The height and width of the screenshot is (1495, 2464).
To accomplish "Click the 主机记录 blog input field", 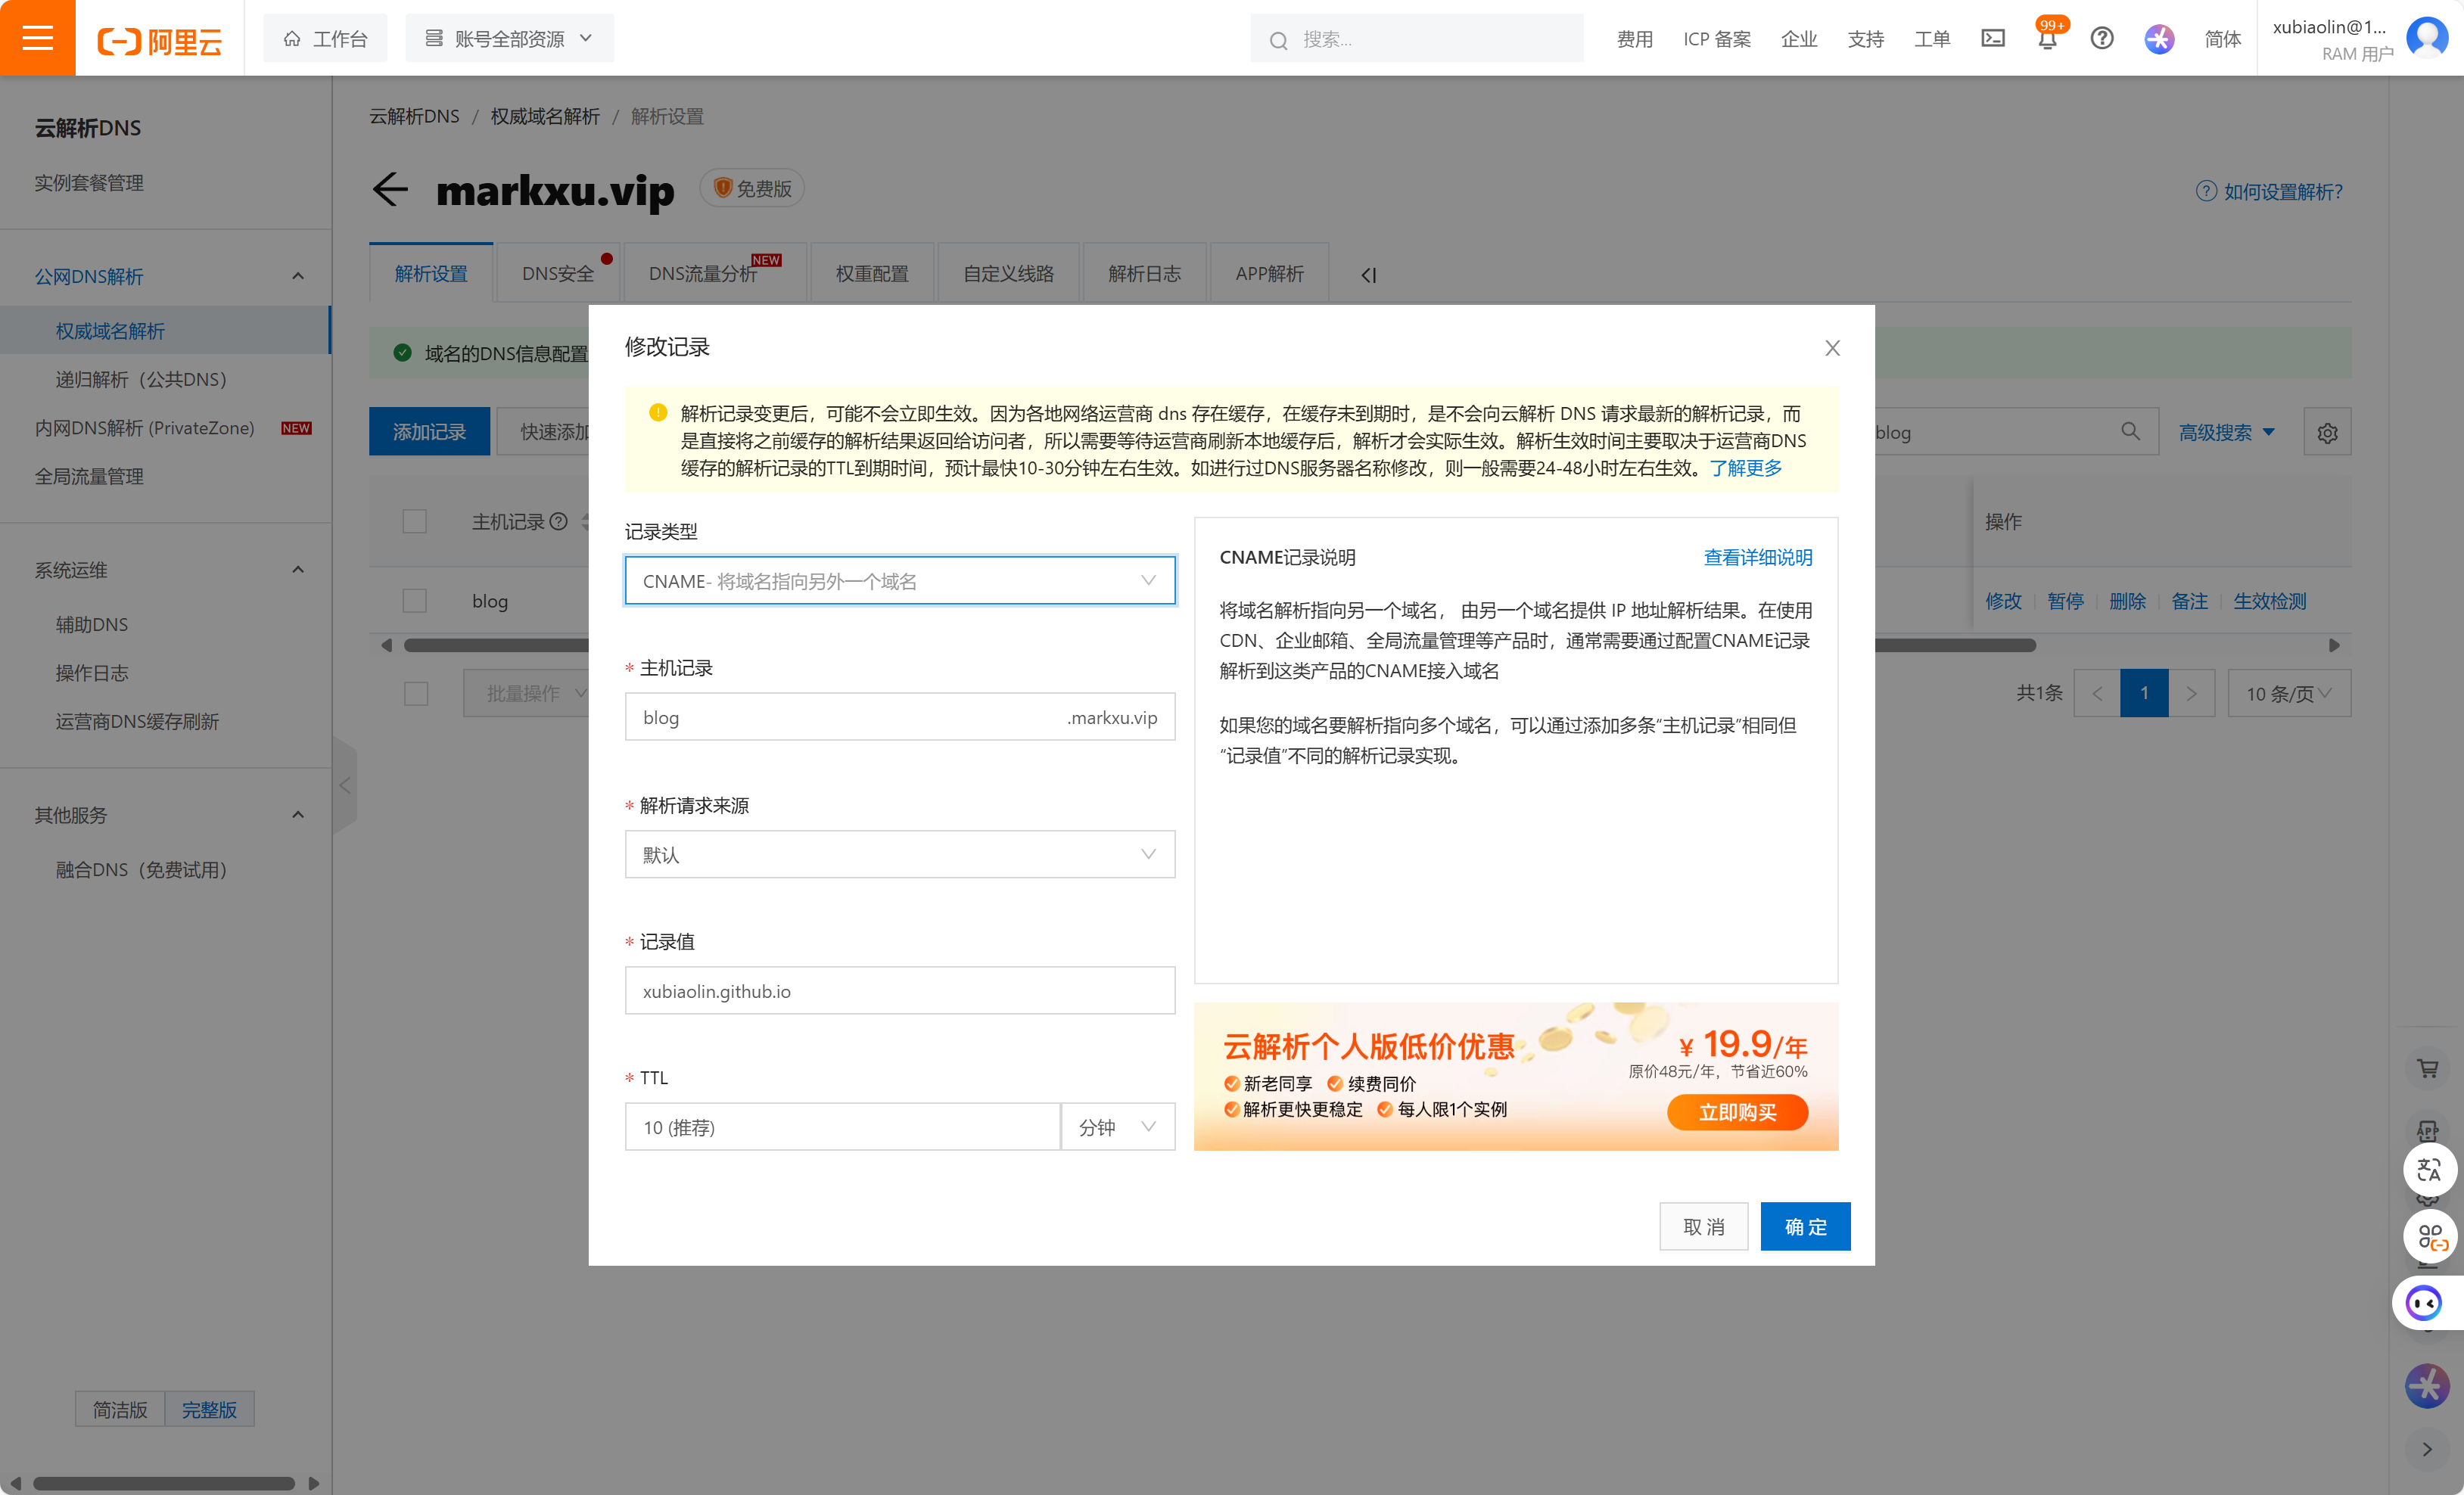I will coord(900,717).
